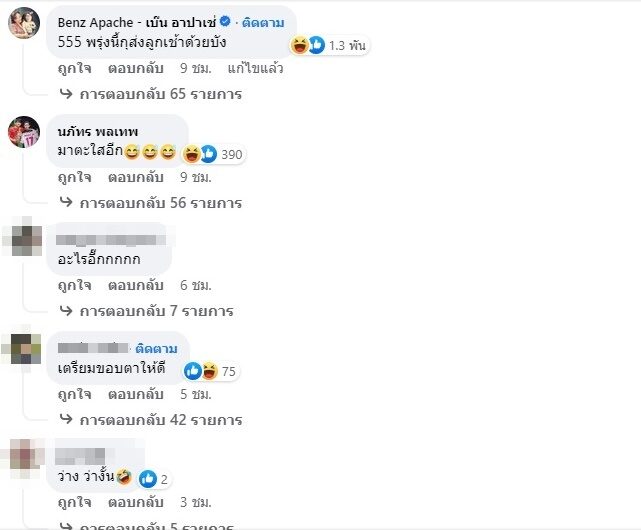
Task: Like Benz Apache's comment with ถูกใจ
Action: [74, 68]
